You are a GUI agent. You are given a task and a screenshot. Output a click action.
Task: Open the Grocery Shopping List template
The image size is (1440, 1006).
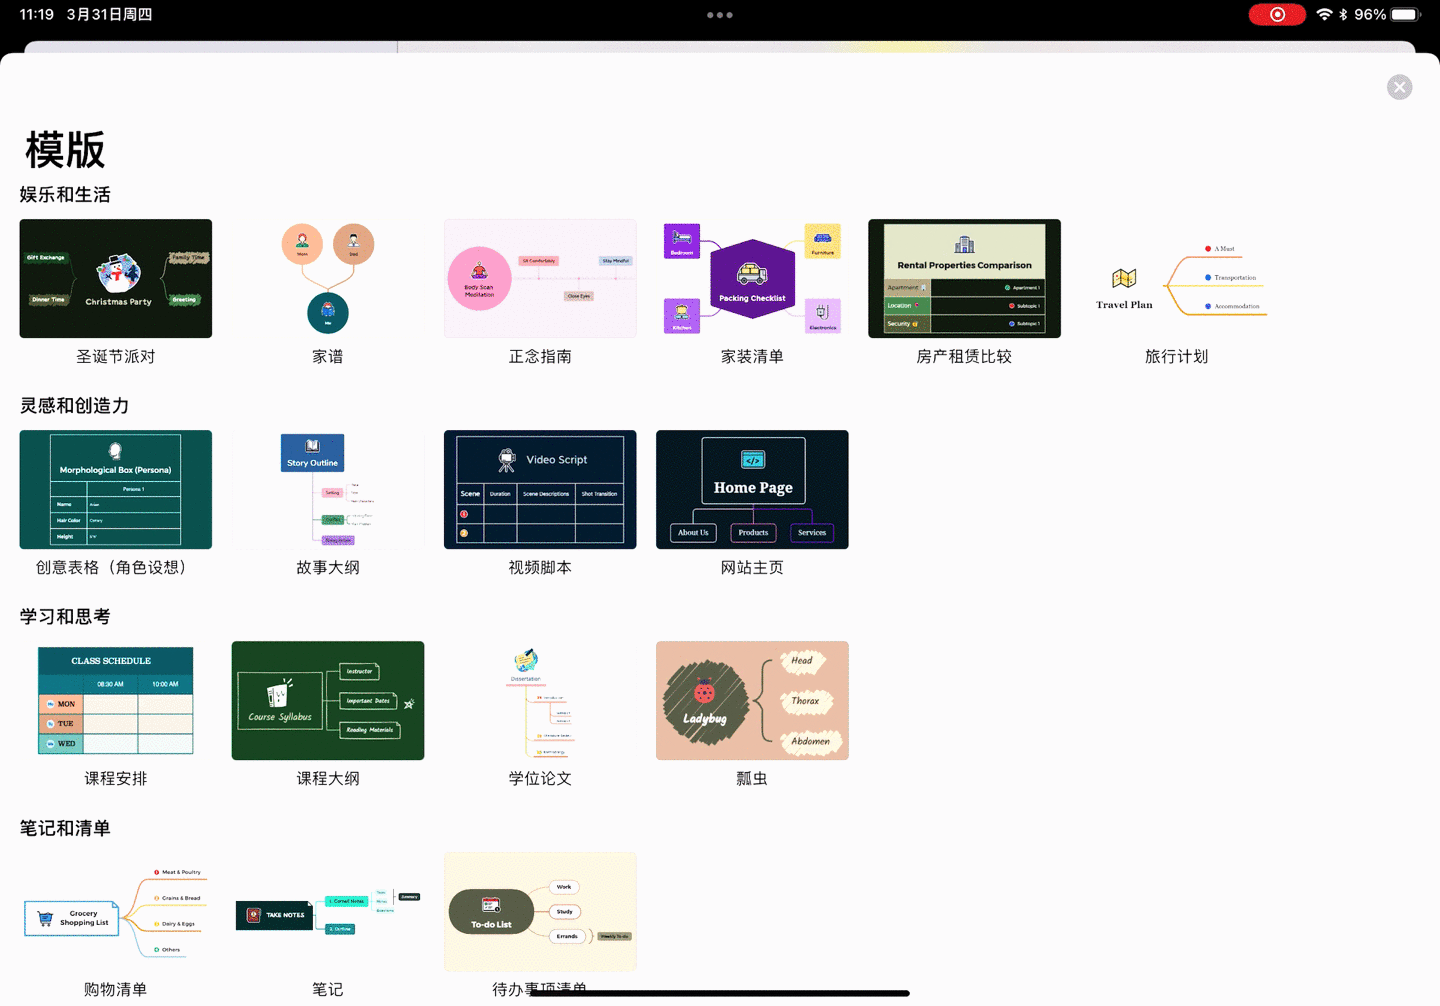pyautogui.click(x=115, y=911)
